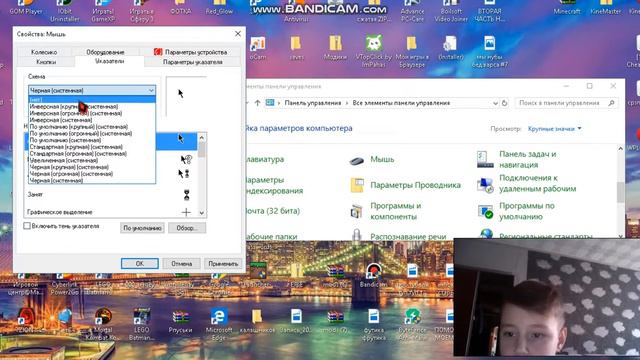This screenshot has height=360, width=640.
Task: Click the refresh button beside the address bar
Action: [504, 103]
